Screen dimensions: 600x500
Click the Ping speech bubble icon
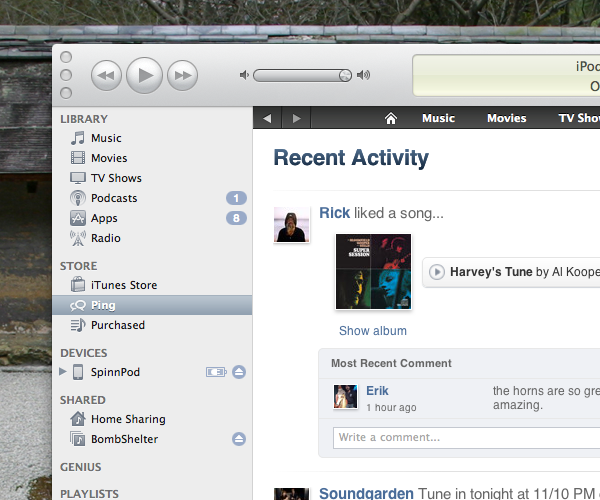click(78, 305)
